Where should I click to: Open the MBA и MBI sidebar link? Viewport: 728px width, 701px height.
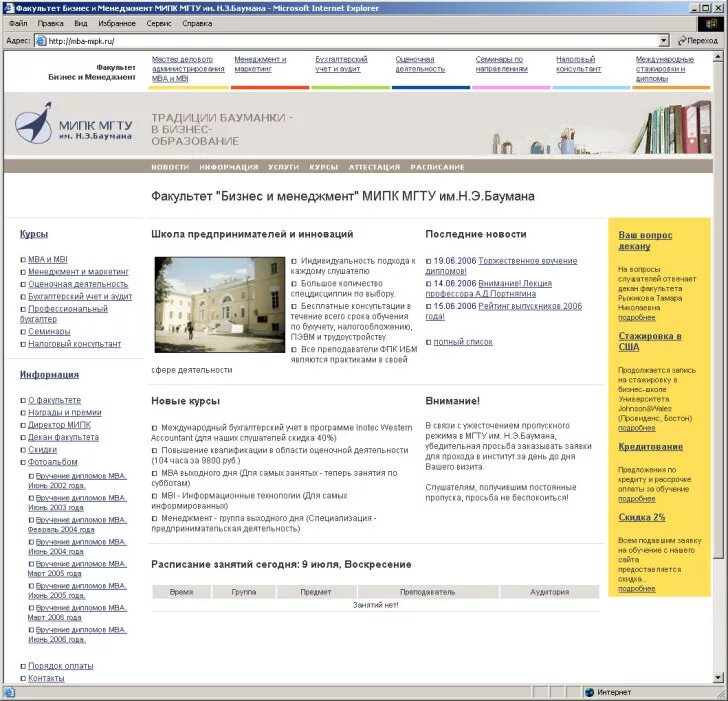[x=47, y=260]
